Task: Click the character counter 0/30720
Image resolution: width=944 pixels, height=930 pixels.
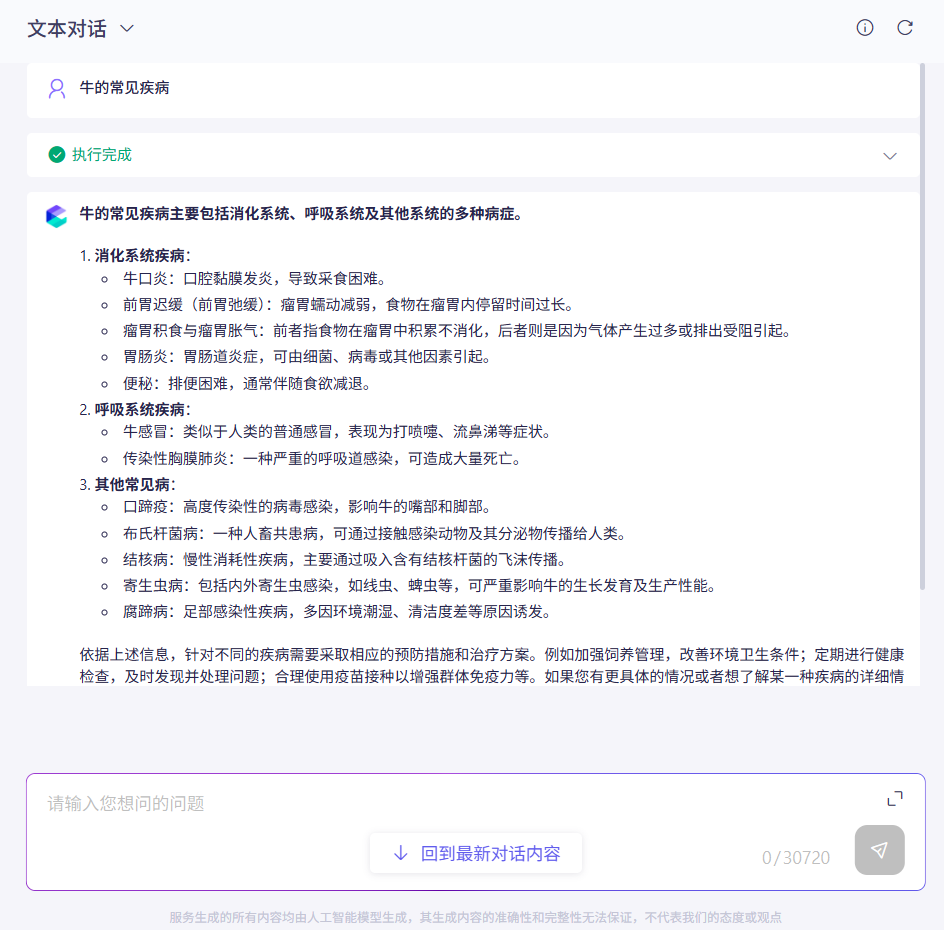Action: coord(796,857)
